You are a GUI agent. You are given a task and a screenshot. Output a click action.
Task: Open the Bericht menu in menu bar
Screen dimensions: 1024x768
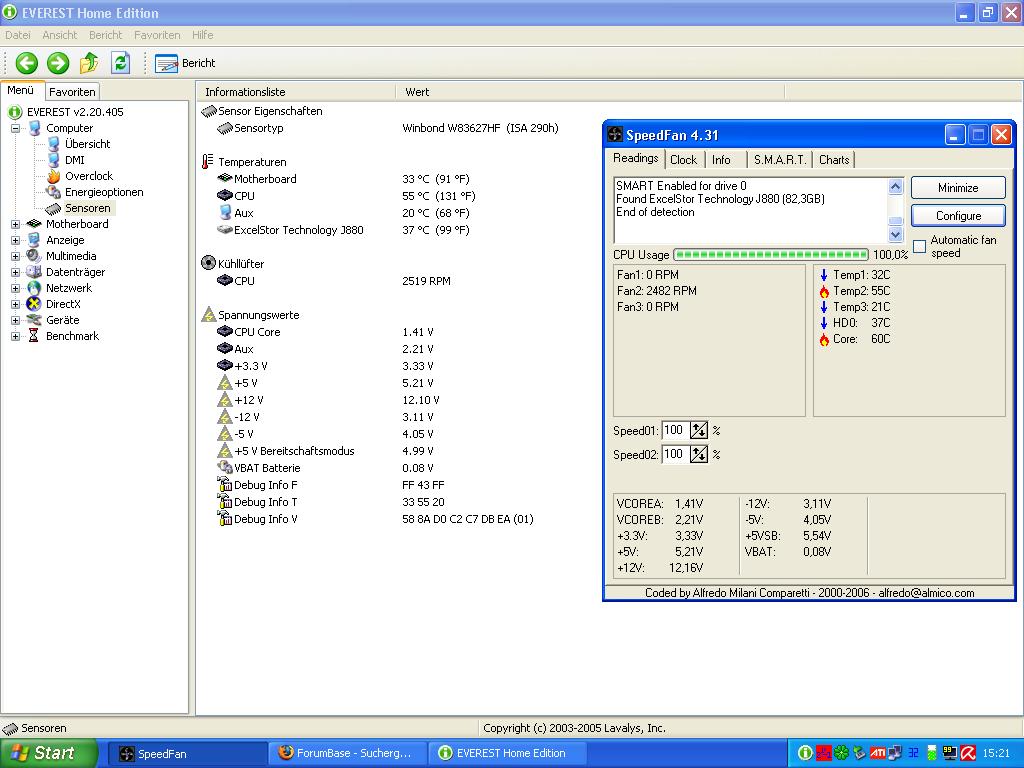tap(105, 35)
